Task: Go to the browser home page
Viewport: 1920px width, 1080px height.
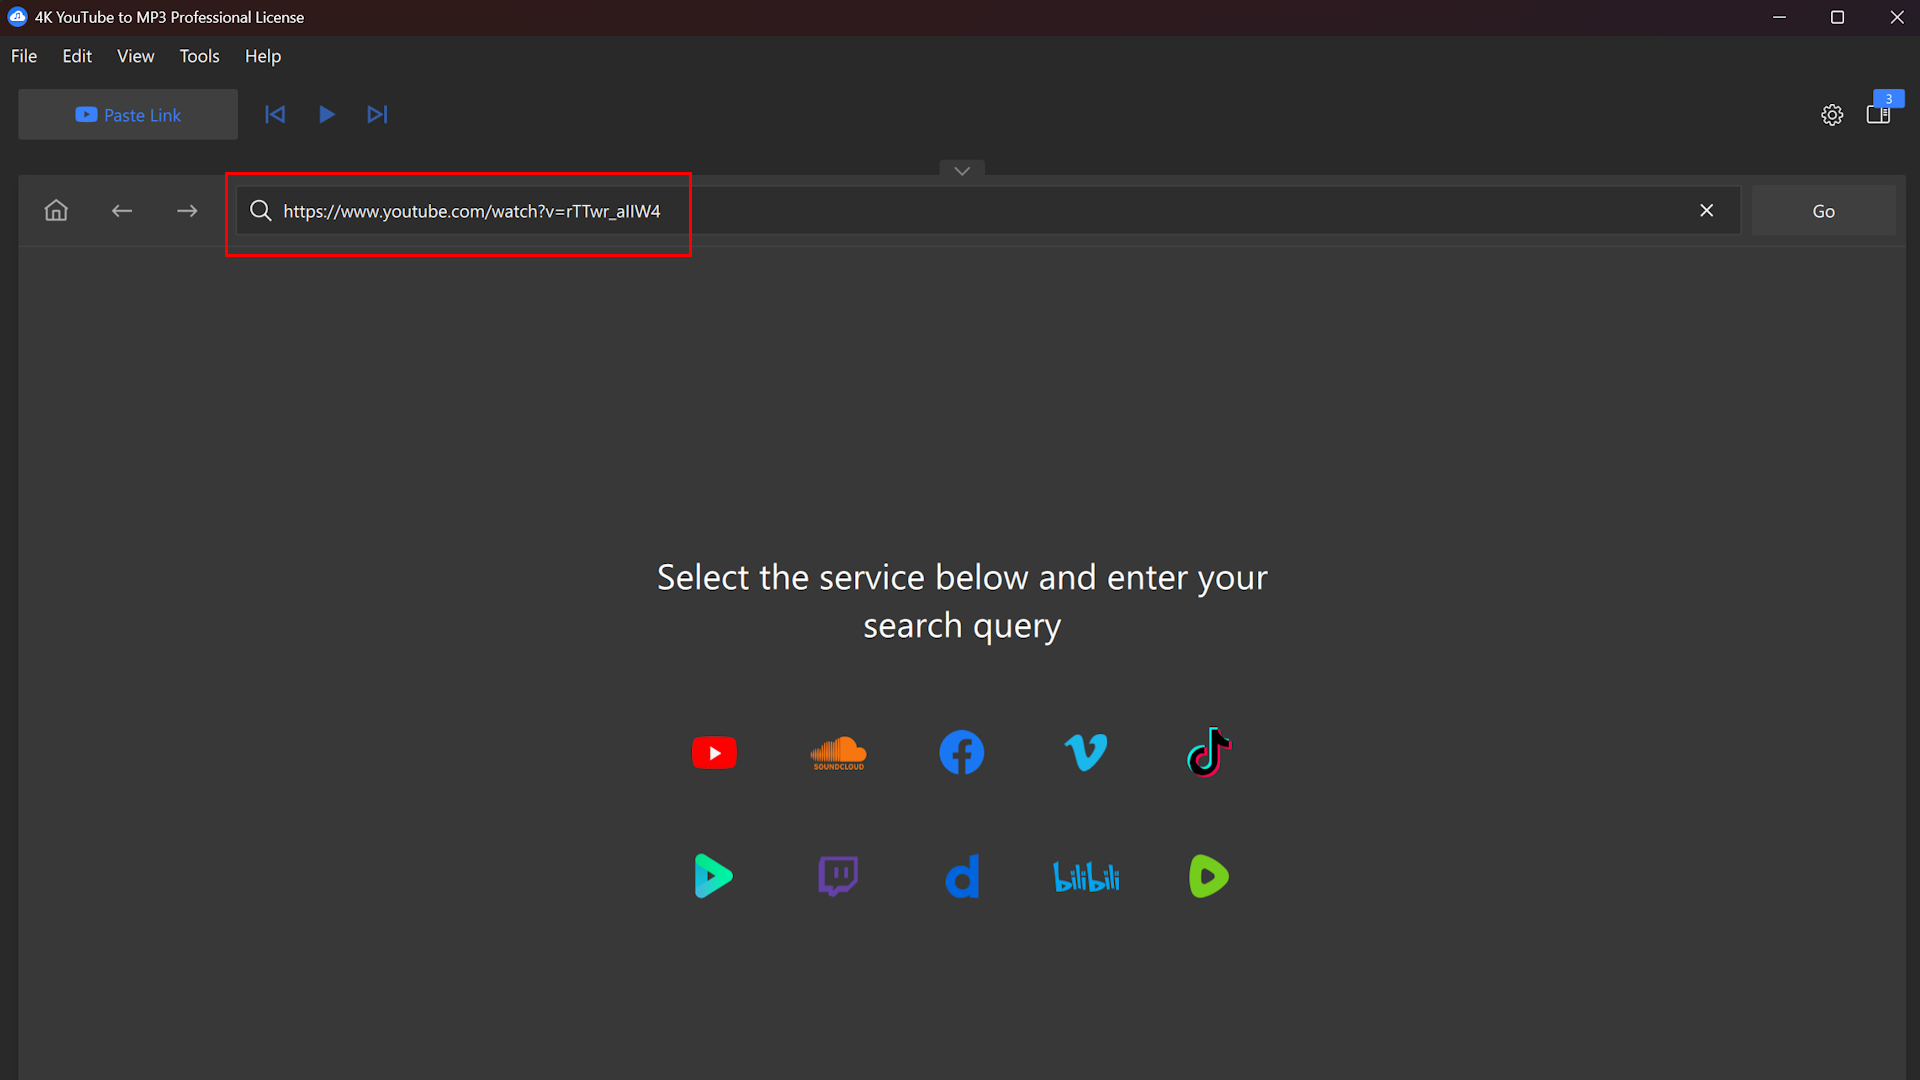Action: pos(56,211)
